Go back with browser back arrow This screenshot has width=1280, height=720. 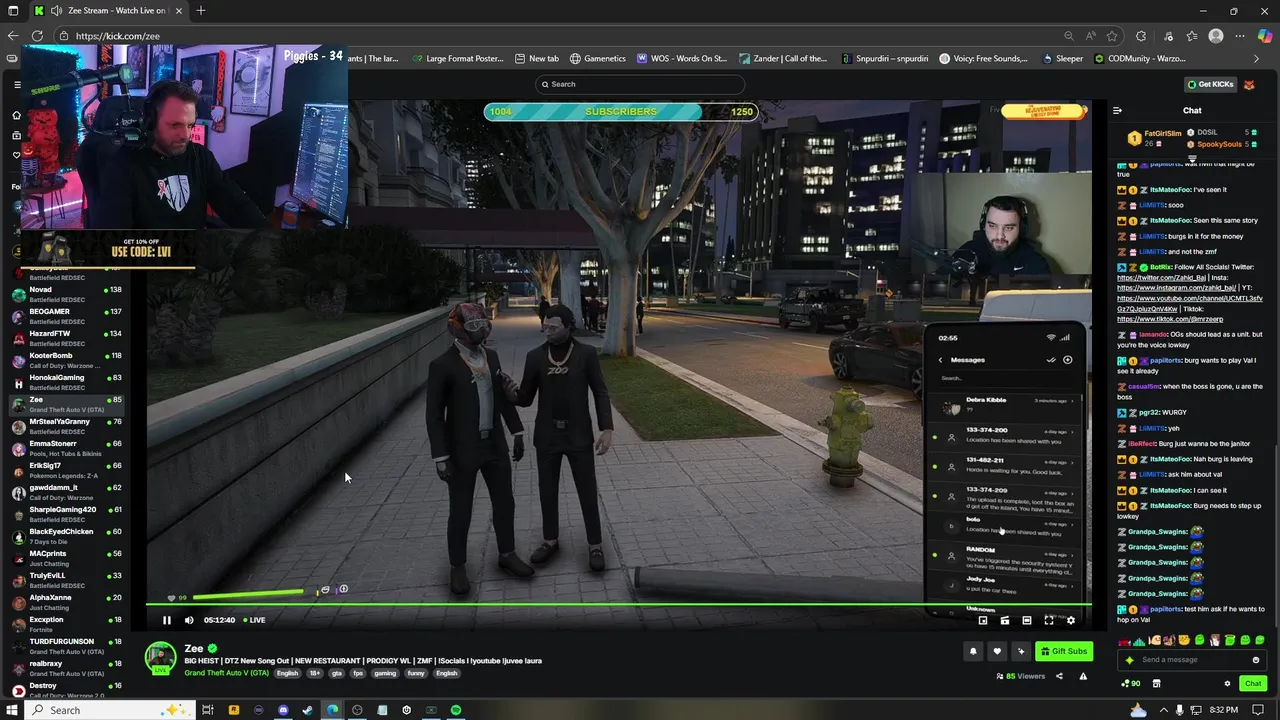12,36
